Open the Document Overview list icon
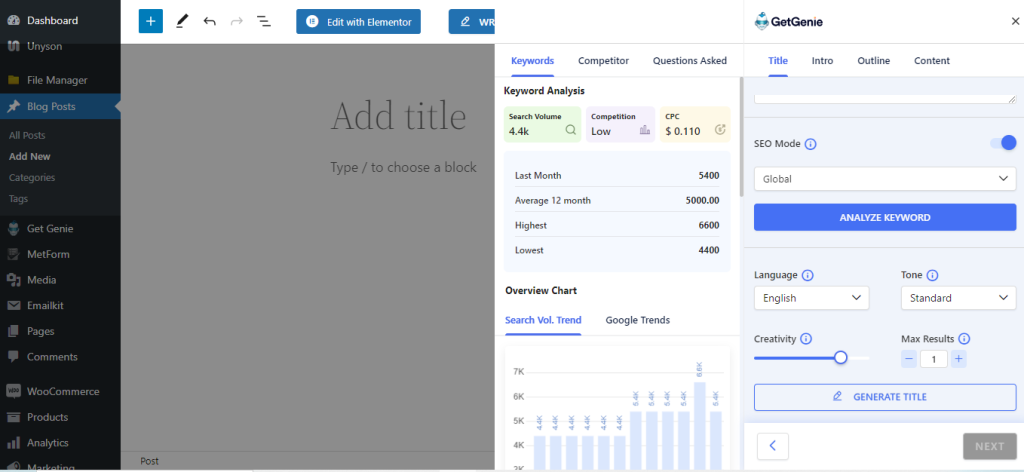The width and height of the screenshot is (1024, 472). [264, 22]
